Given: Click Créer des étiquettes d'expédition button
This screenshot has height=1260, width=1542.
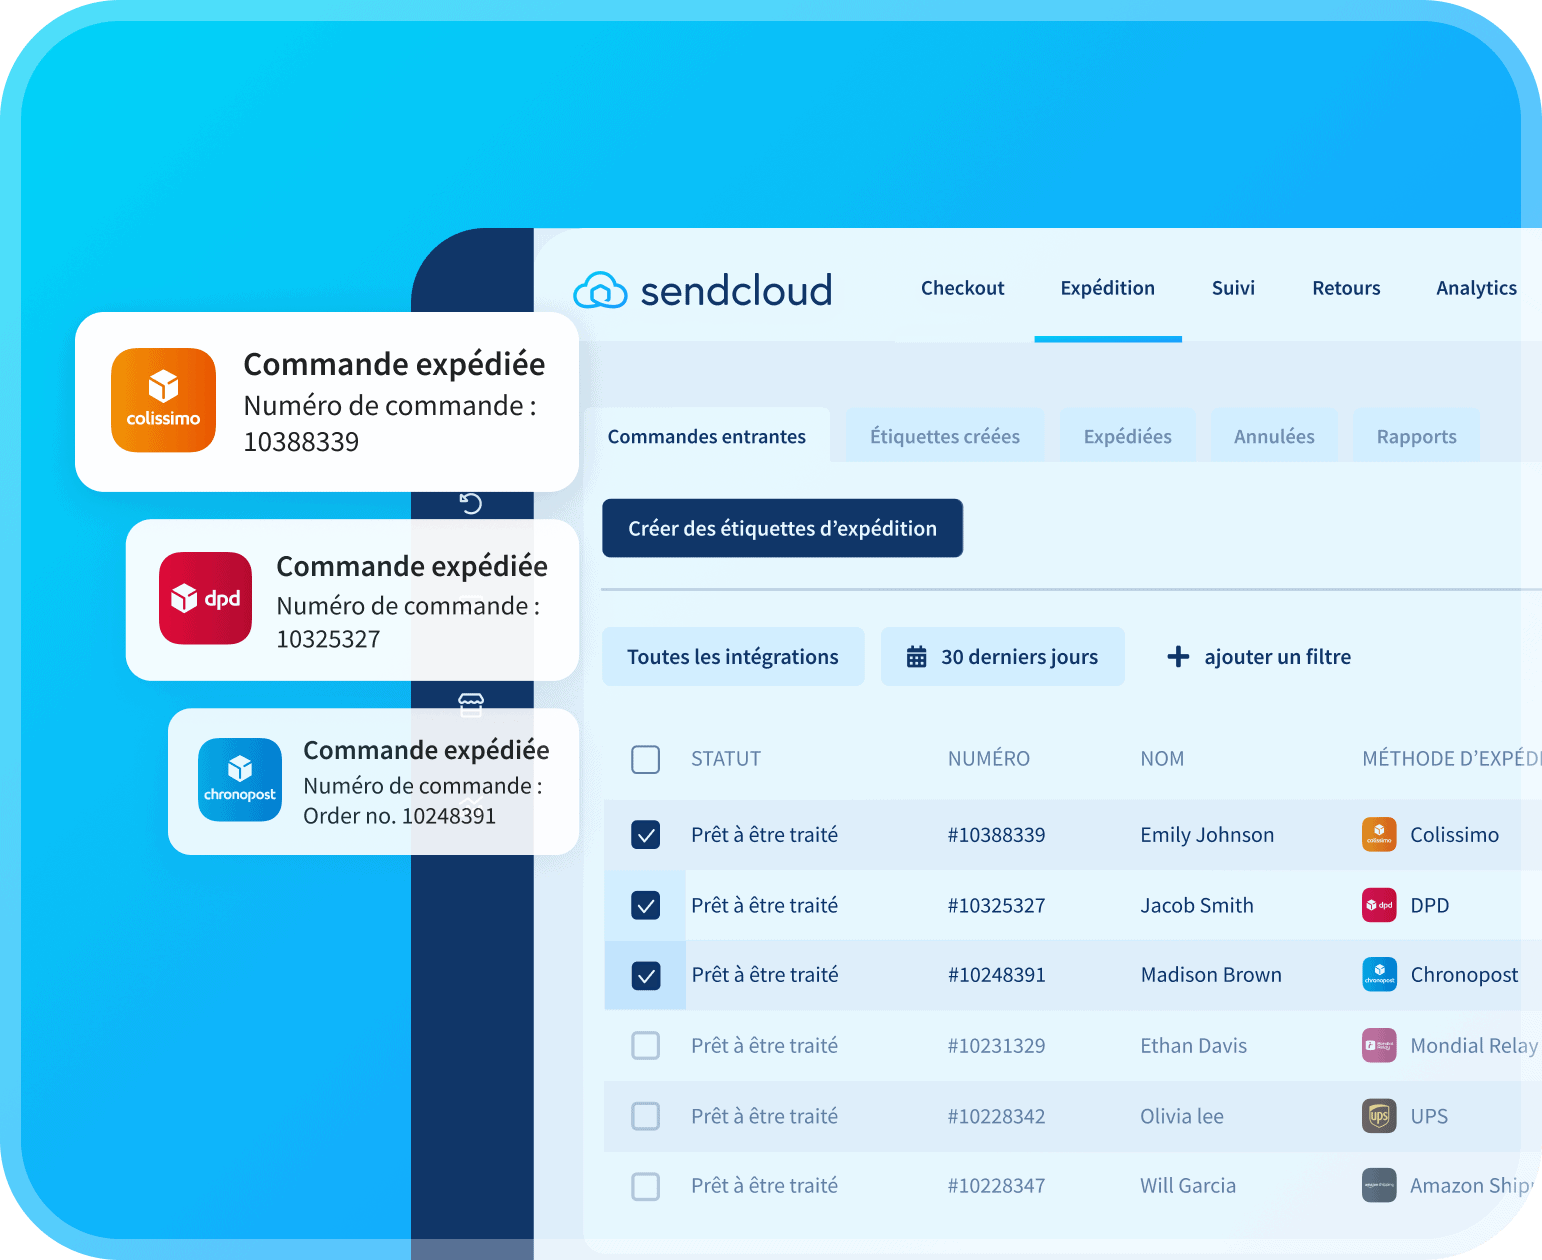Looking at the screenshot, I should (x=782, y=528).
